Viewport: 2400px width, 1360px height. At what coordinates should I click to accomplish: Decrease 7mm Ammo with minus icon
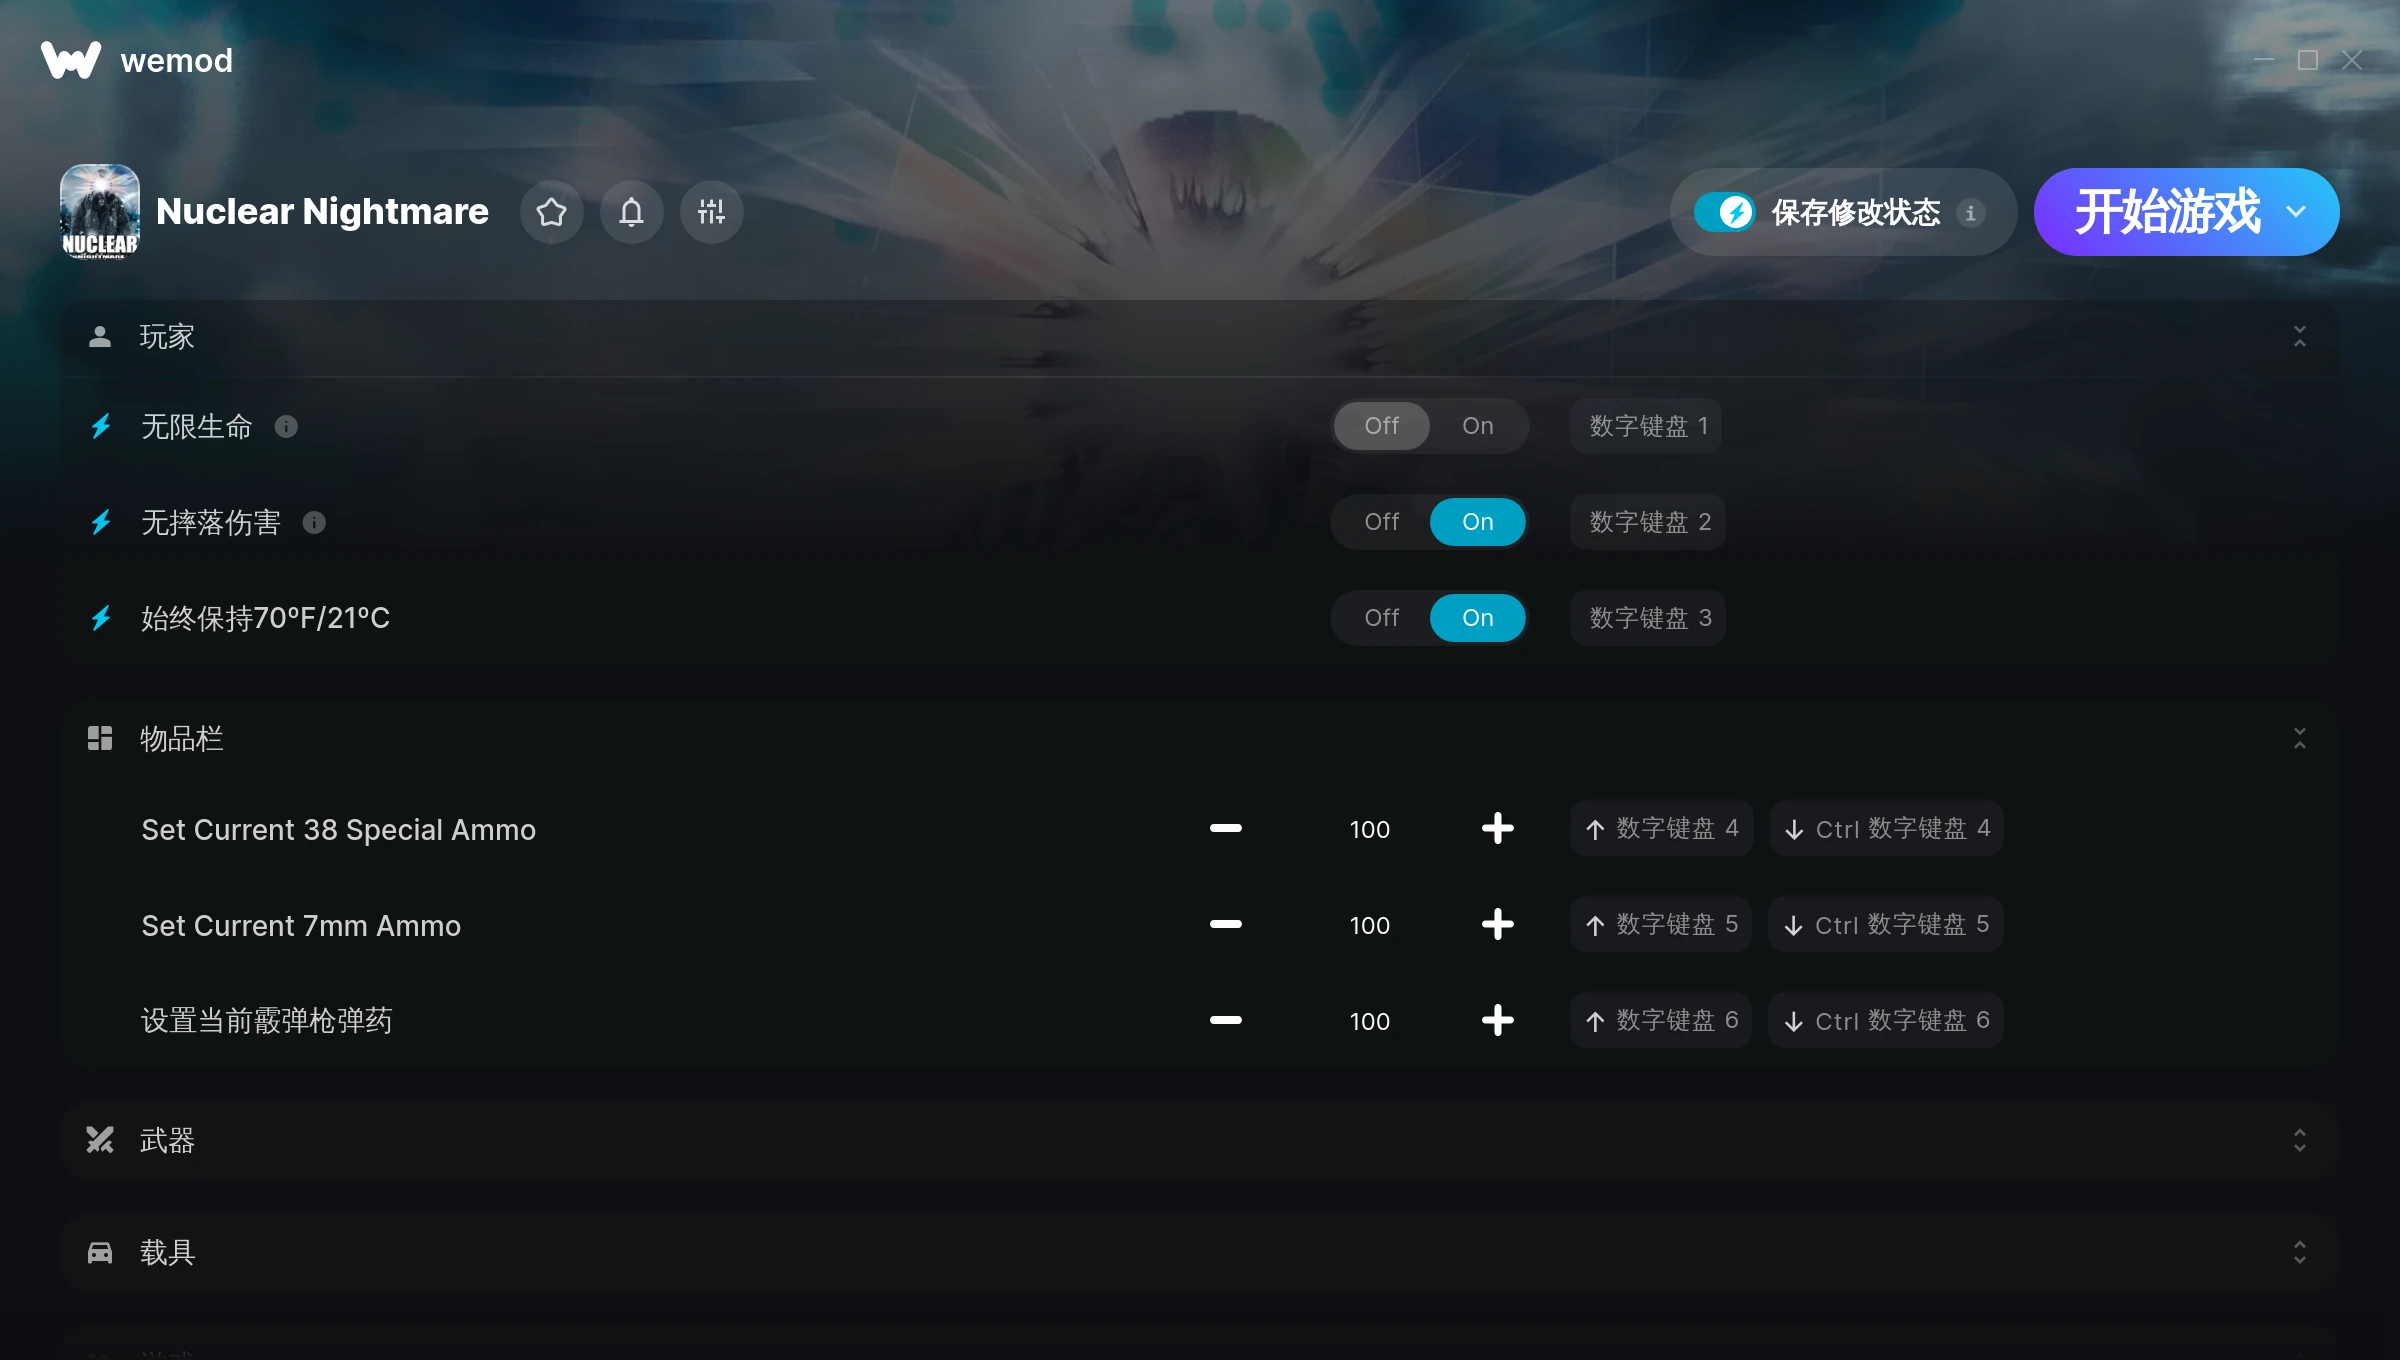(x=1225, y=924)
